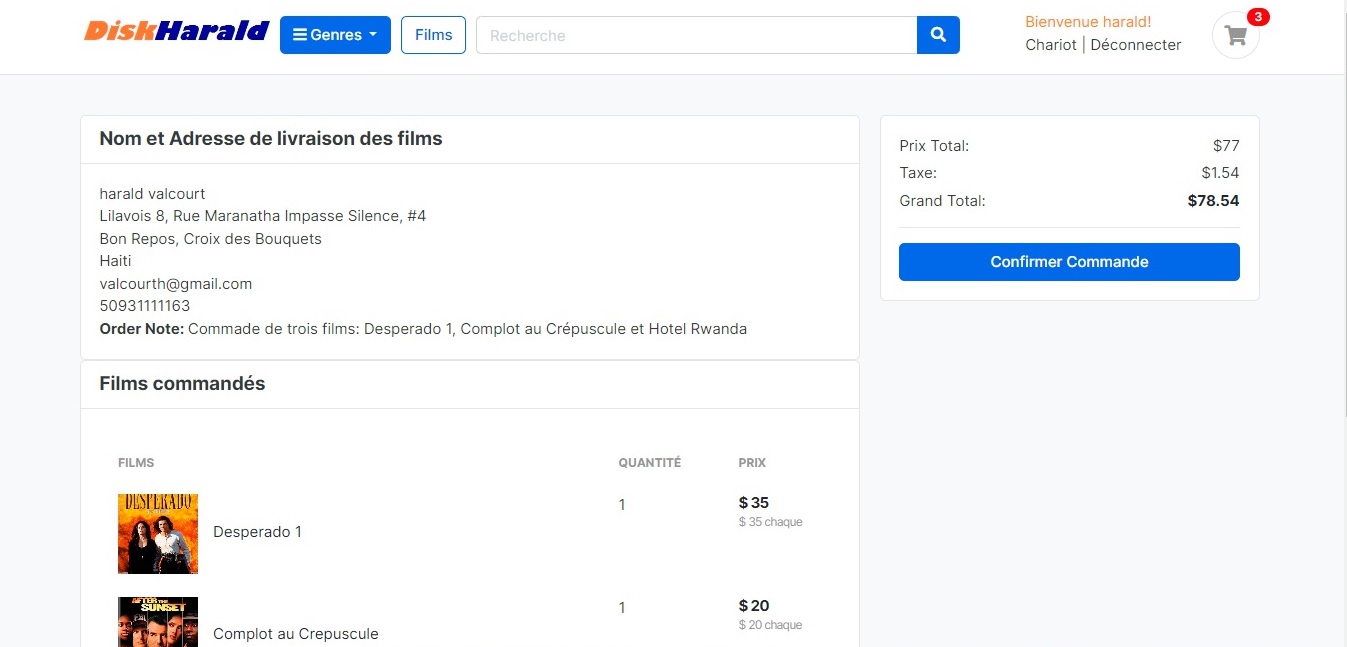The image size is (1347, 647).
Task: Select the Desperado 1 film title
Action: tap(257, 532)
